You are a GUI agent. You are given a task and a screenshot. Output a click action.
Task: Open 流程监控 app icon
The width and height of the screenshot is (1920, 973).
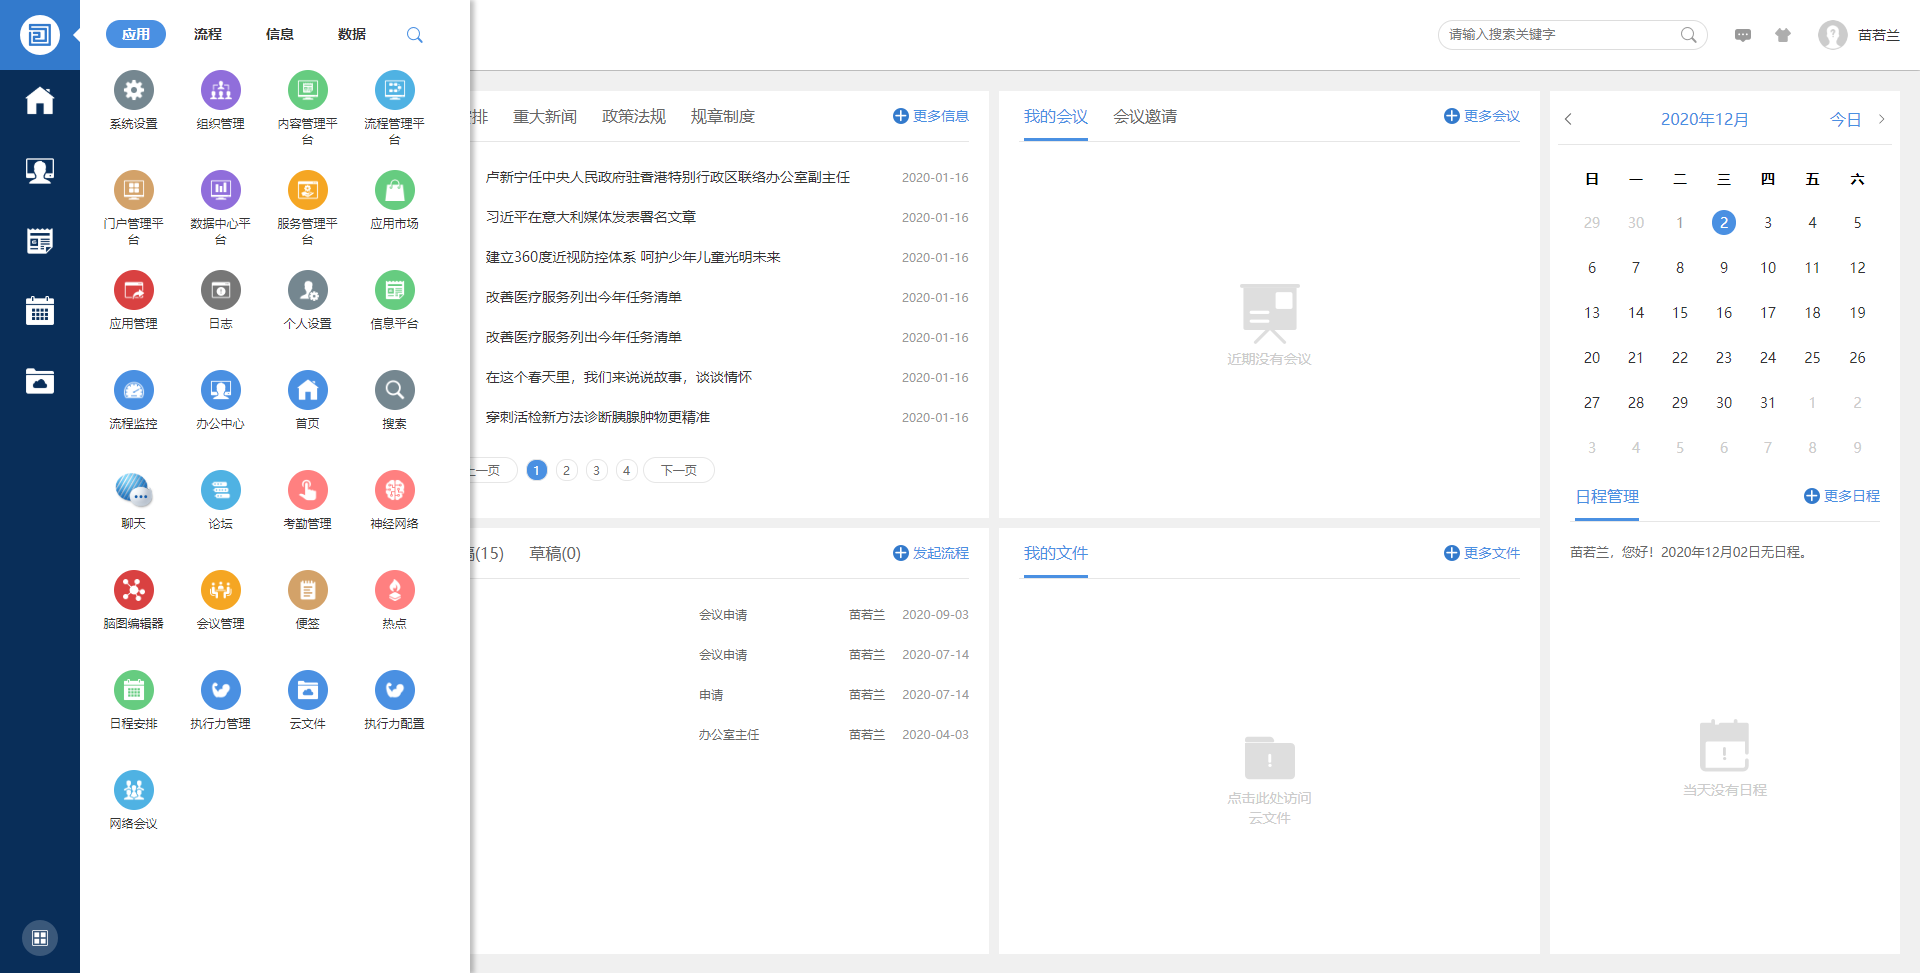coord(134,390)
